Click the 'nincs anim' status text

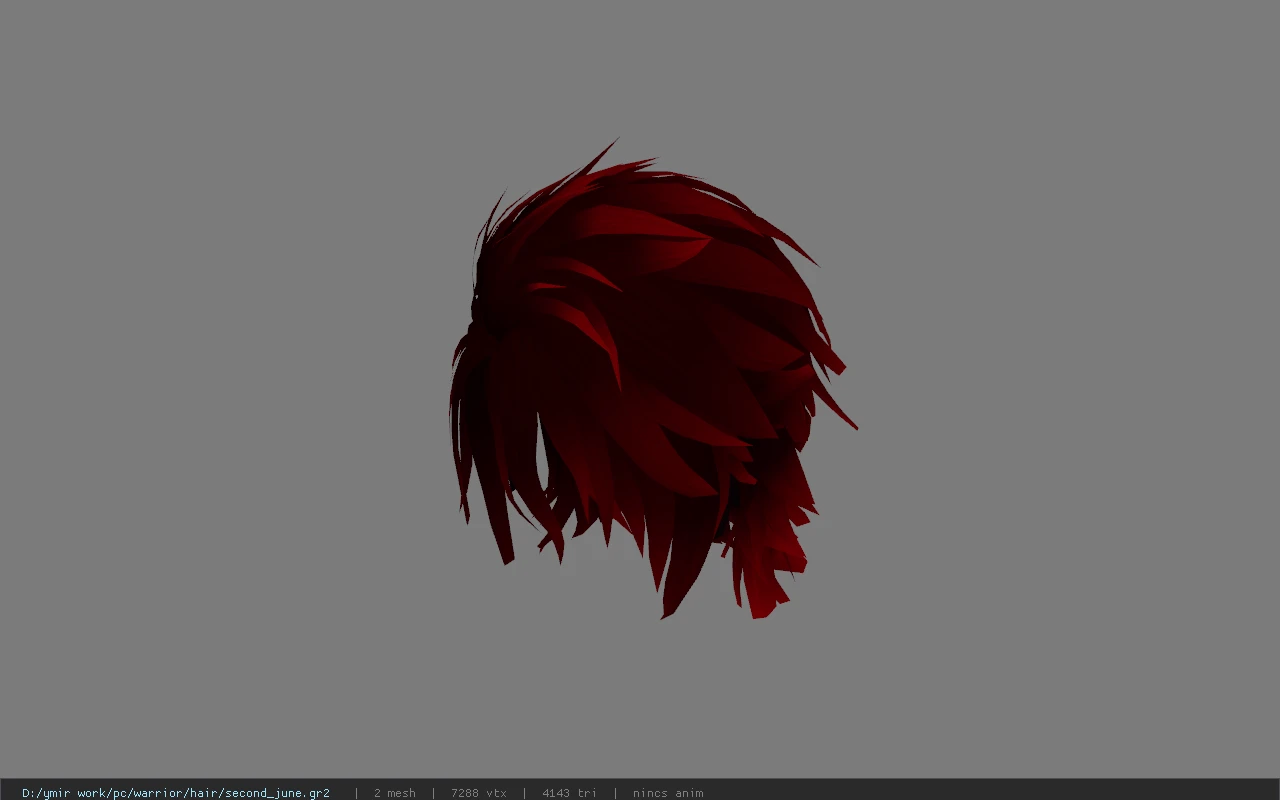pos(668,793)
